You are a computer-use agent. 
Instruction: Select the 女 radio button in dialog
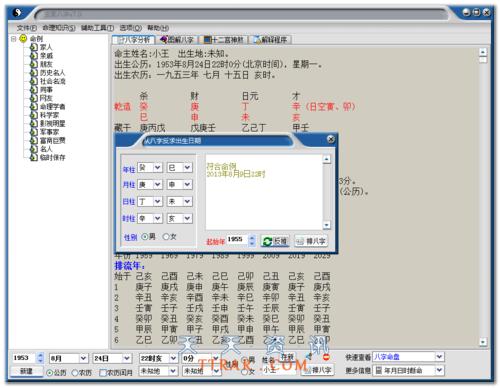[166, 237]
